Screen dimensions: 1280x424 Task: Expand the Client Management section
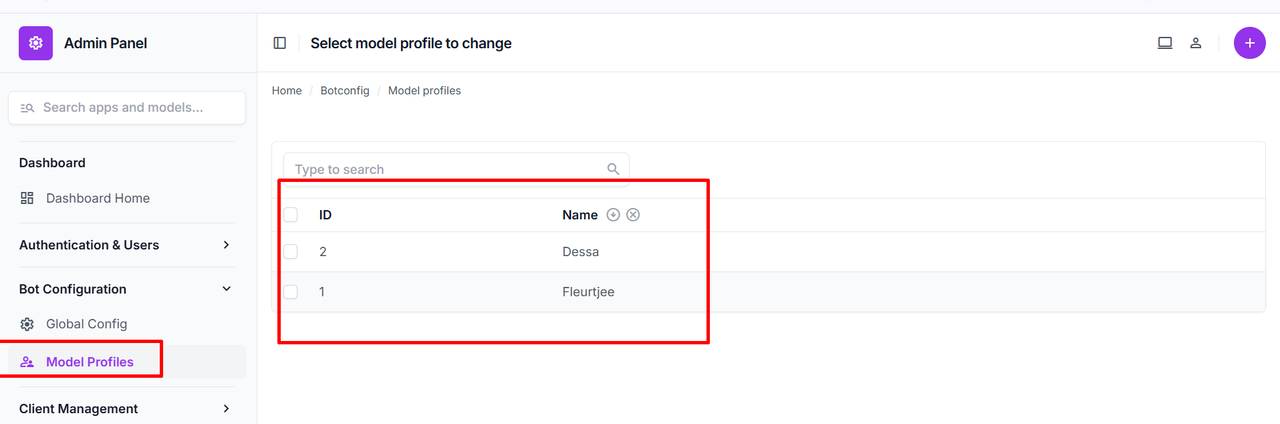tap(226, 409)
